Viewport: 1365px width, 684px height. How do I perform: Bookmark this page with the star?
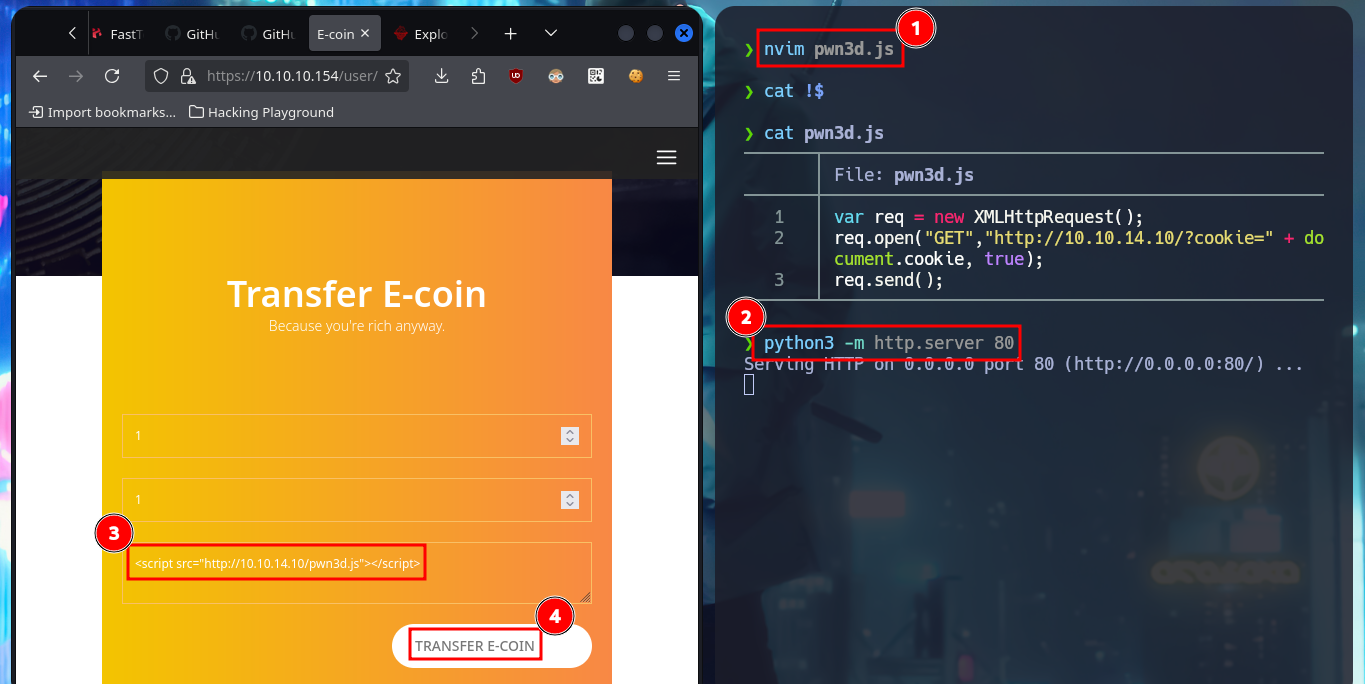tap(393, 76)
